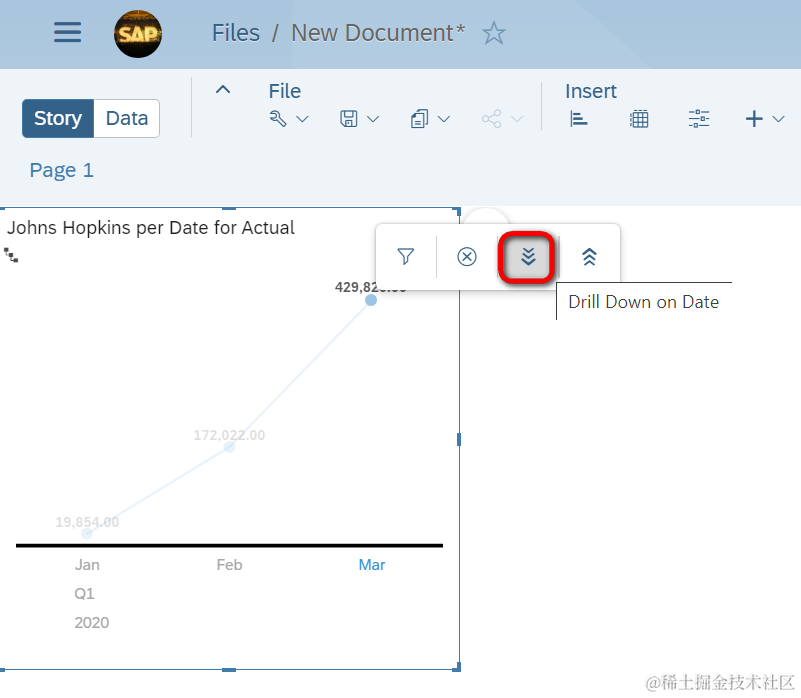Image resolution: width=801 pixels, height=698 pixels.
Task: Click the chart title Johns Hopkins per Date
Action: tap(151, 228)
